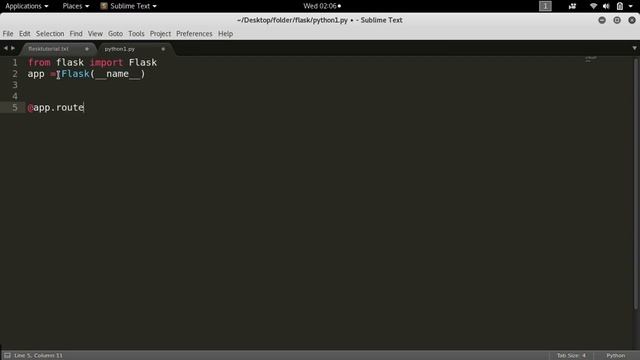Open the Find menu
640x360 pixels.
pos(76,34)
